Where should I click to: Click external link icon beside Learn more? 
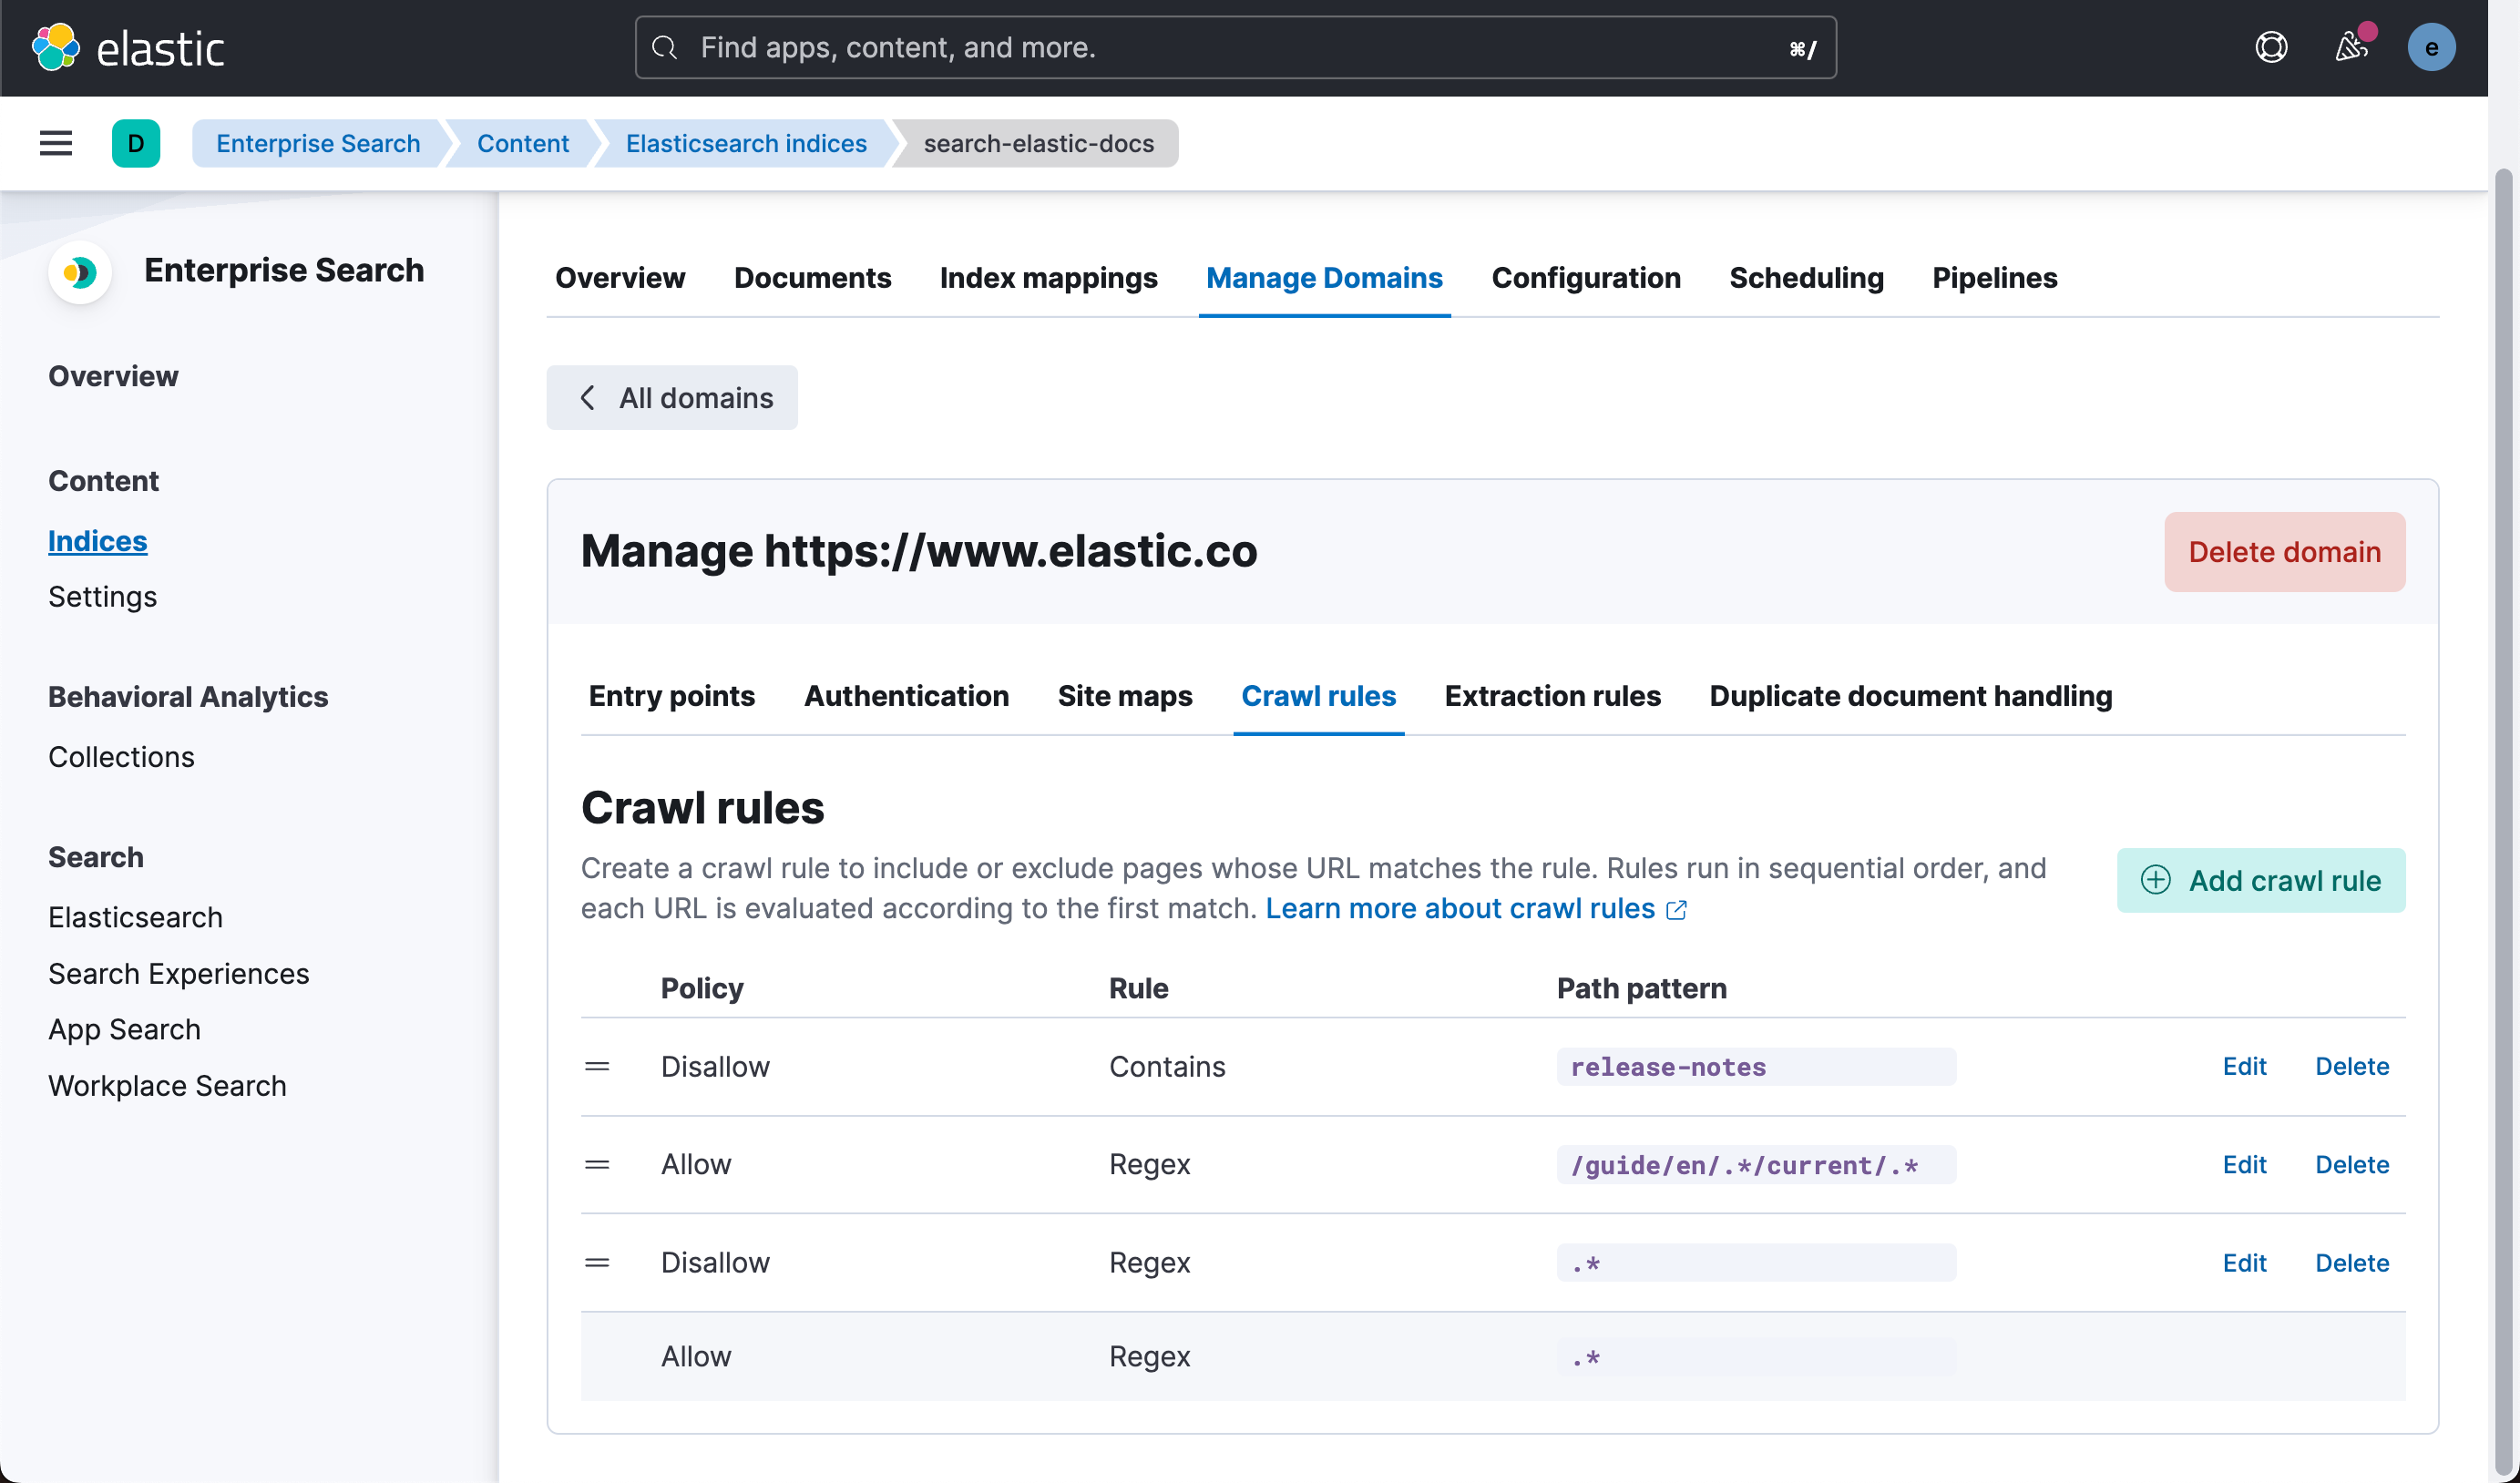point(1677,909)
